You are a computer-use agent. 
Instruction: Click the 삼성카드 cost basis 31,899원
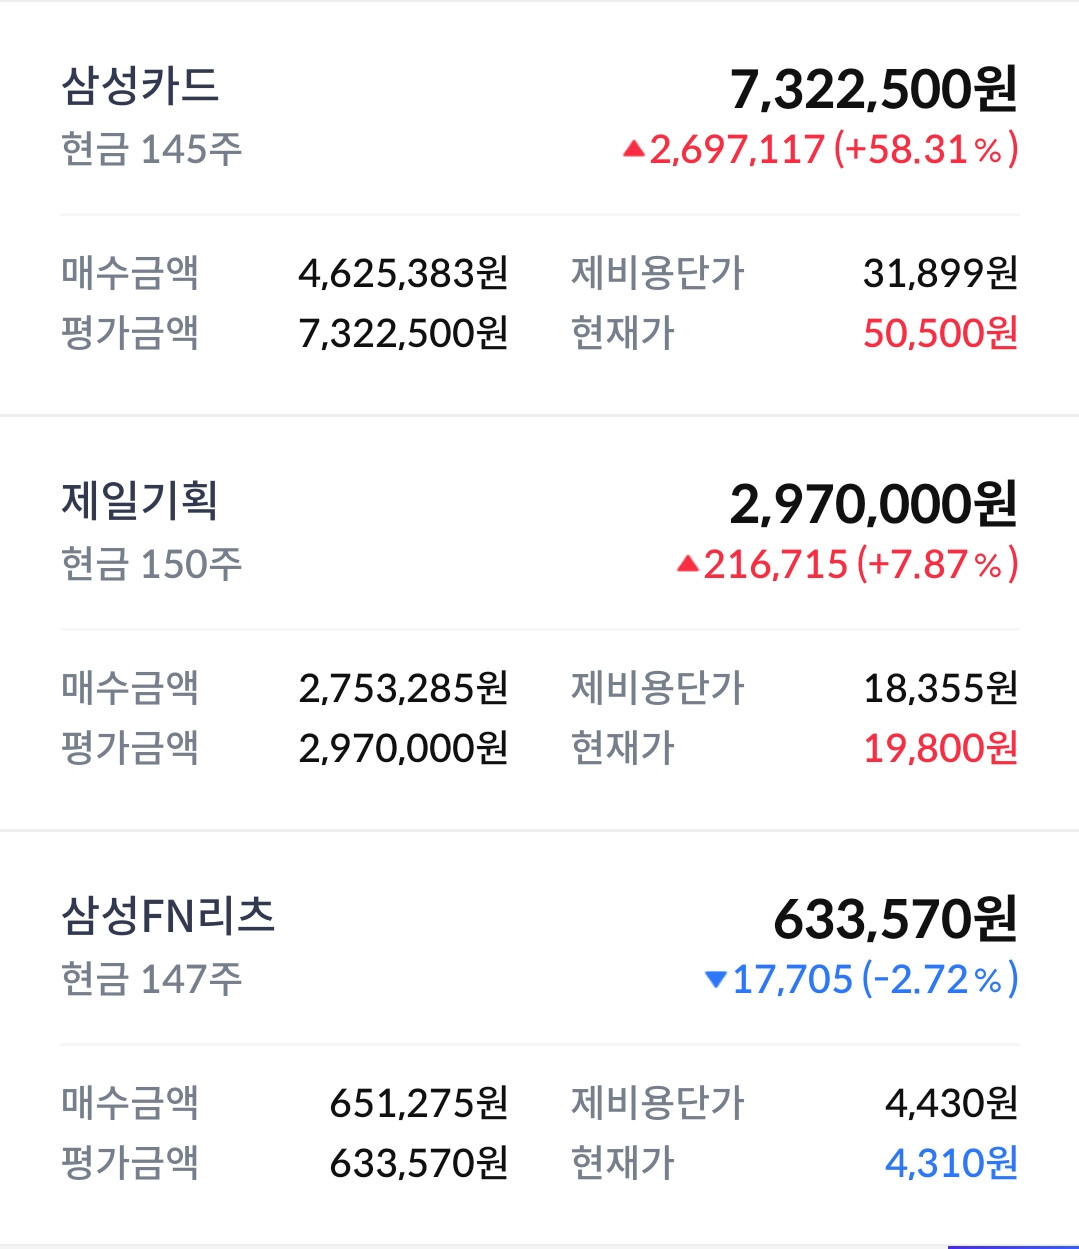(x=940, y=273)
